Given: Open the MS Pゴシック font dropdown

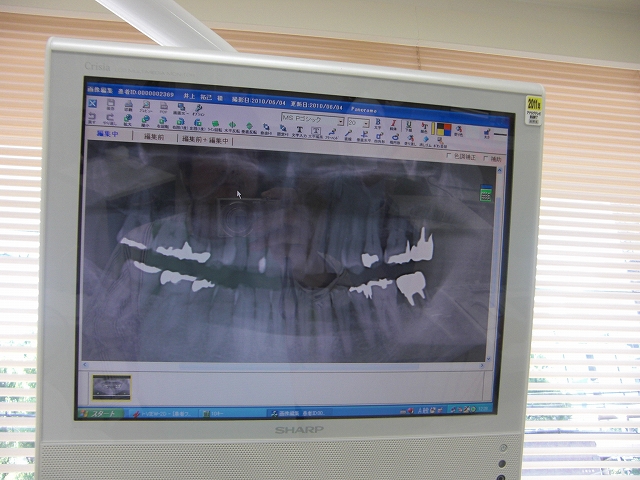Looking at the screenshot, I should (x=341, y=122).
